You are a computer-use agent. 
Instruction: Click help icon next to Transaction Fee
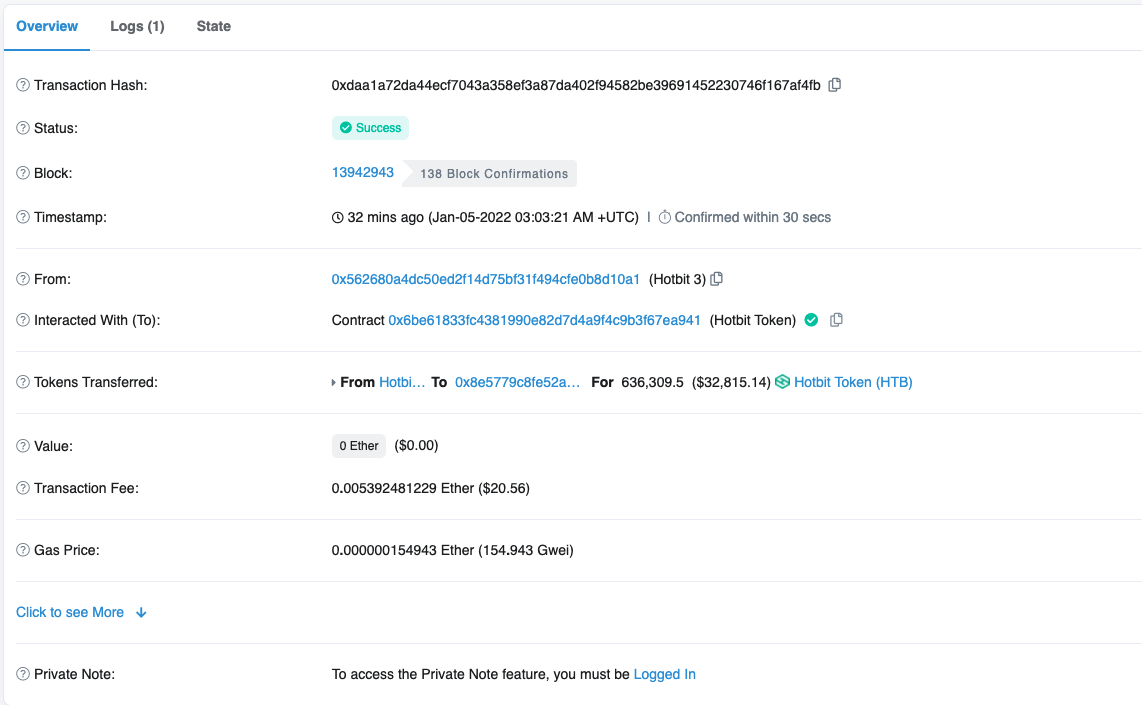pos(23,488)
